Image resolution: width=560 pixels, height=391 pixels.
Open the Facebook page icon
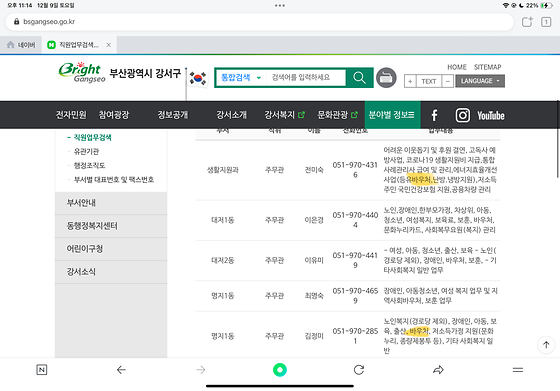pyautogui.click(x=434, y=115)
